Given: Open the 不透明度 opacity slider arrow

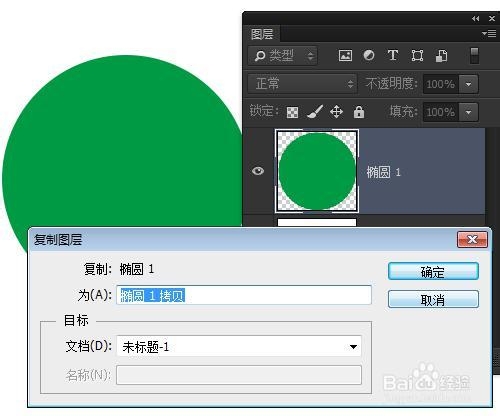Looking at the screenshot, I should point(468,84).
